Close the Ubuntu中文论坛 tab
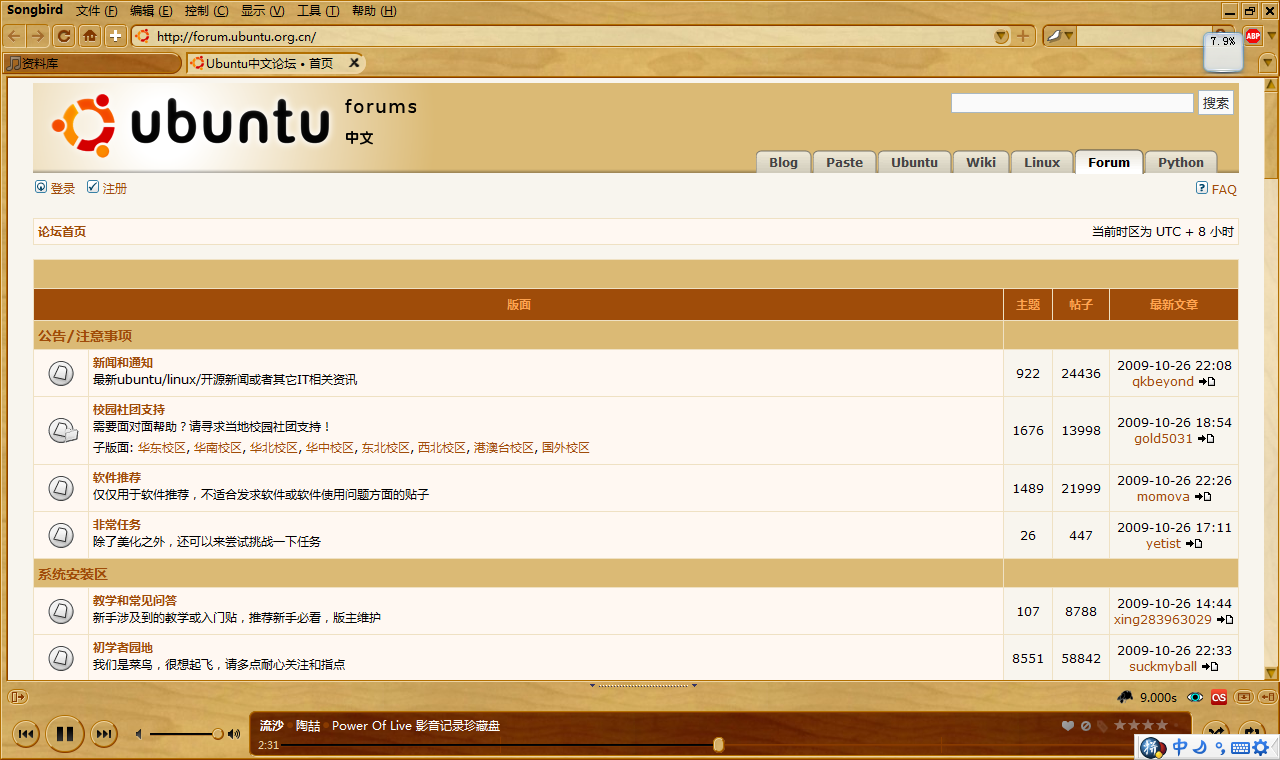This screenshot has width=1280, height=760. [354, 63]
